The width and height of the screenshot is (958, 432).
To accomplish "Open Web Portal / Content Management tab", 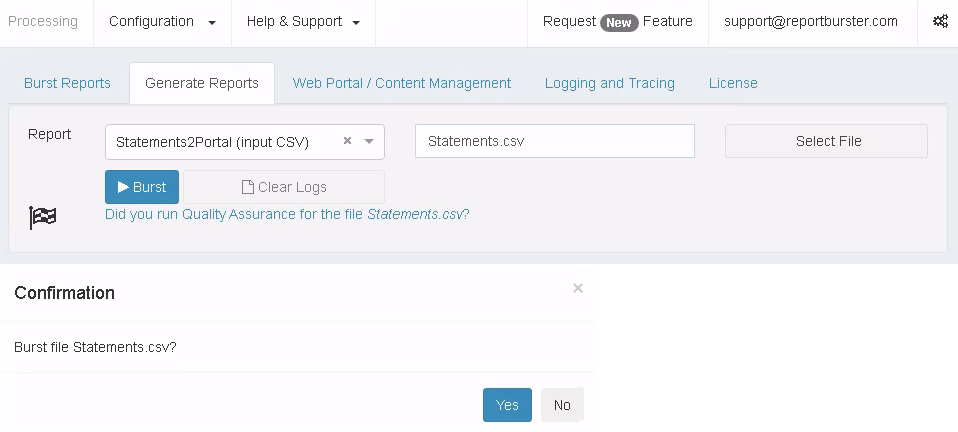I will tap(402, 83).
